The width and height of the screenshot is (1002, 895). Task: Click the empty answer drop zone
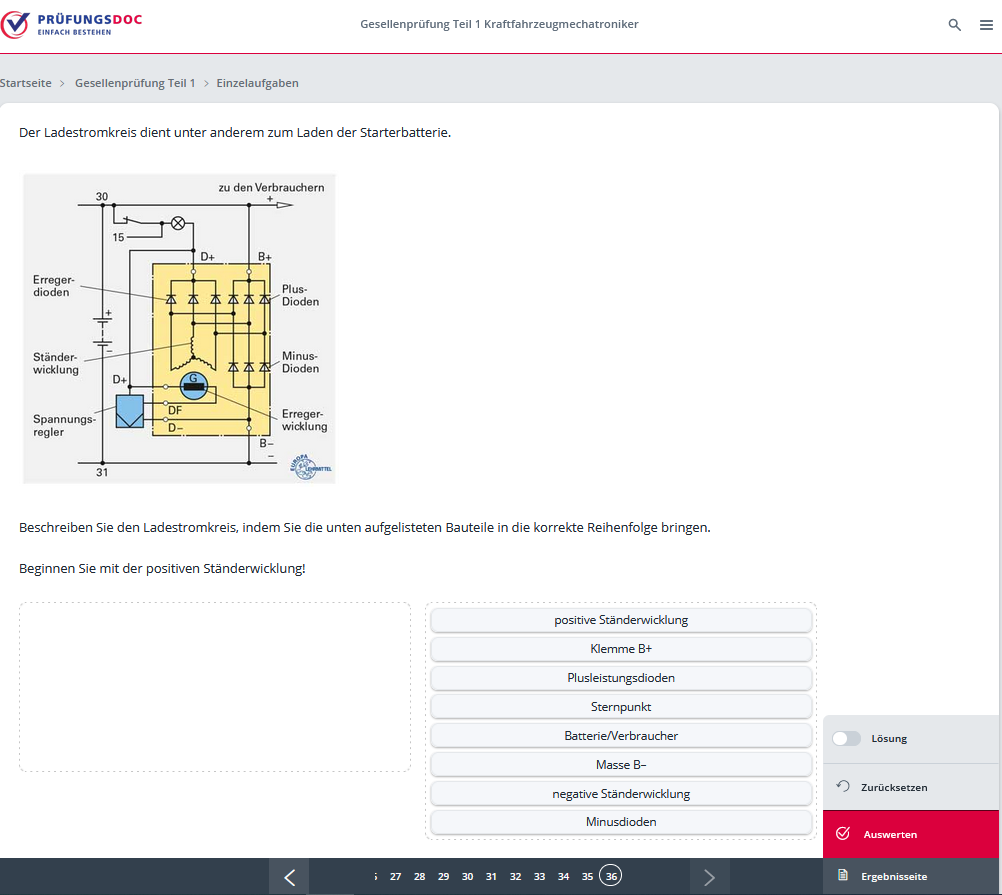pyautogui.click(x=215, y=687)
